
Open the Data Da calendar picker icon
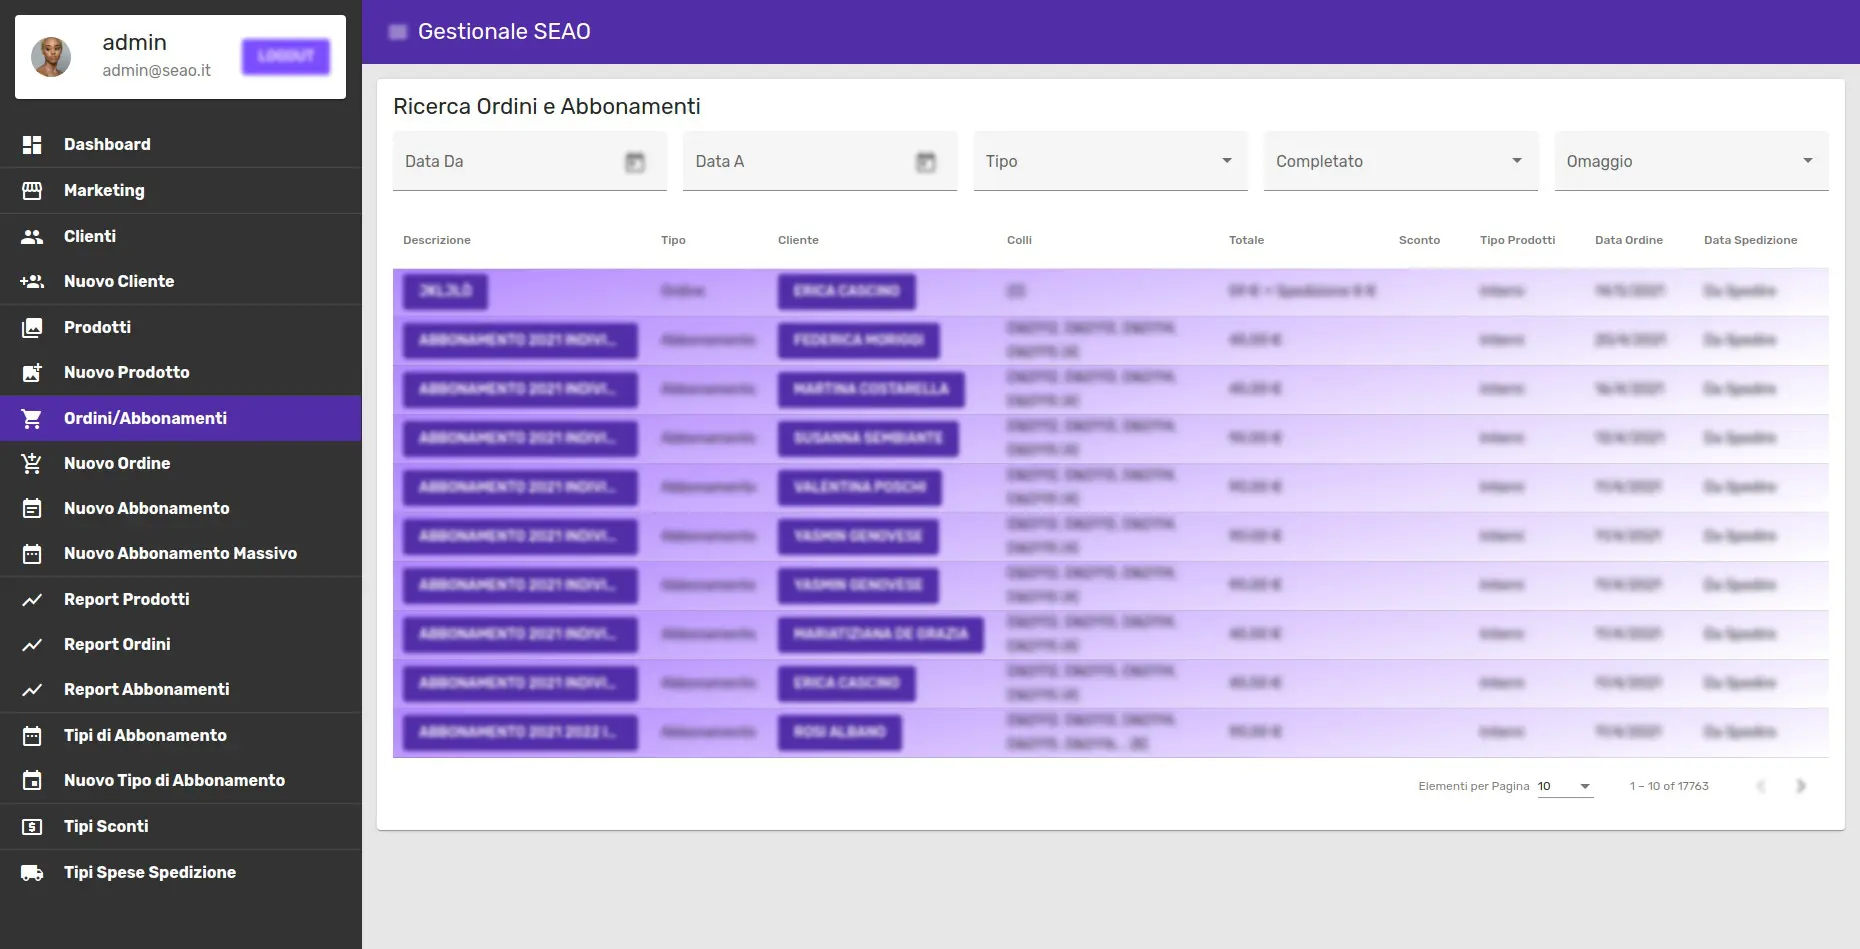(635, 162)
